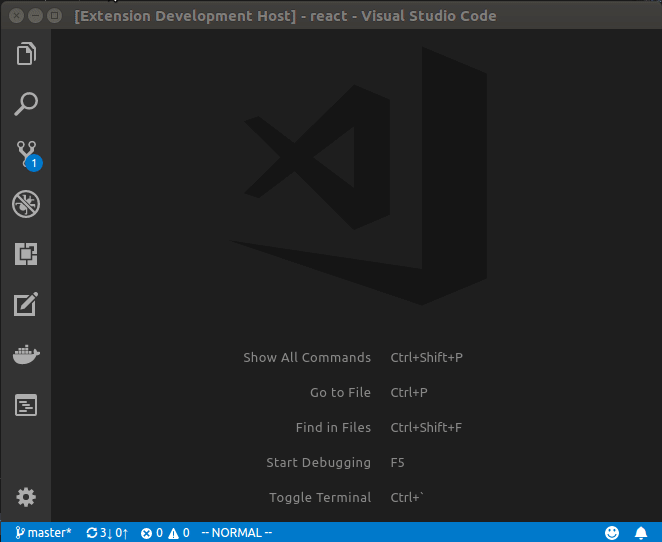Open the Debug view bug icon
Image resolution: width=662 pixels, height=542 pixels.
26,204
